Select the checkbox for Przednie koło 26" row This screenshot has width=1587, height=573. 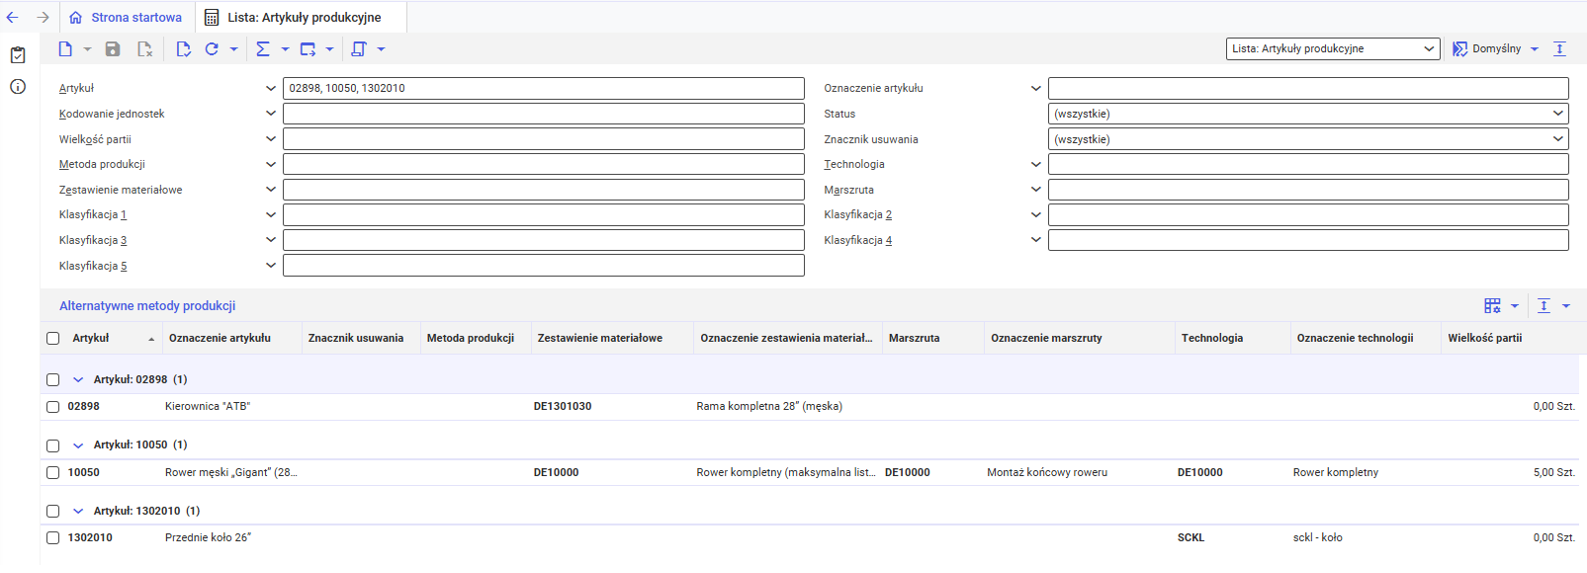53,538
